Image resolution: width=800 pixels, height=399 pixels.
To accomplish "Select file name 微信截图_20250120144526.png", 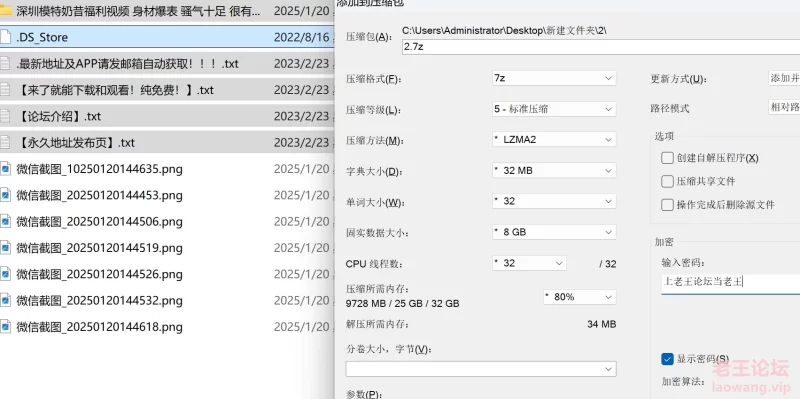I will coord(99,275).
